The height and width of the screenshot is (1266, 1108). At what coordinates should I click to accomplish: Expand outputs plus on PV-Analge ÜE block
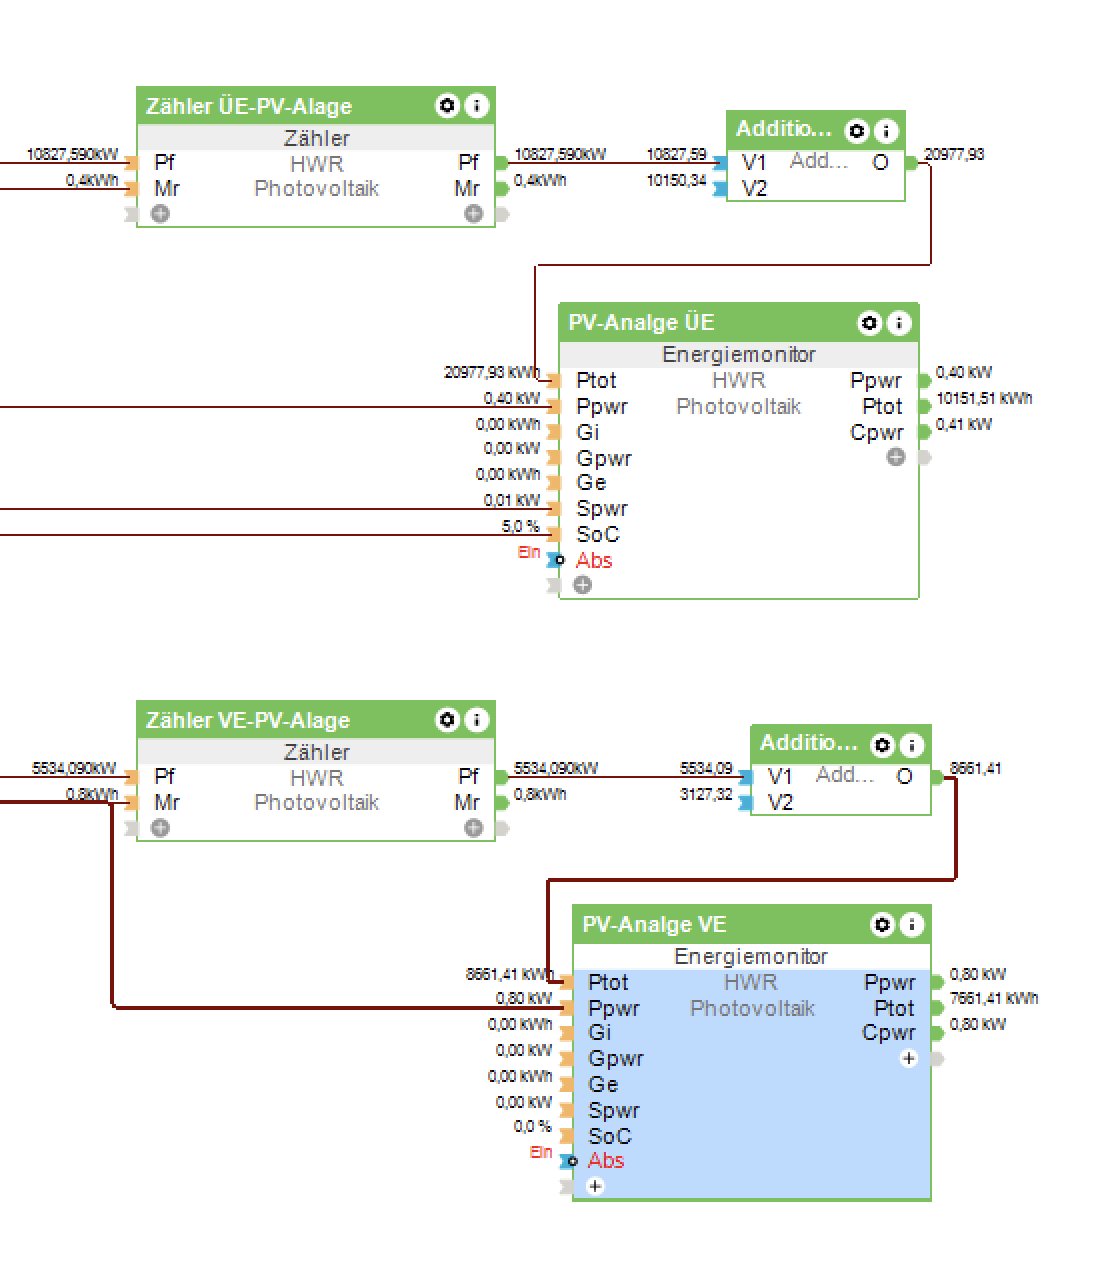(x=895, y=457)
